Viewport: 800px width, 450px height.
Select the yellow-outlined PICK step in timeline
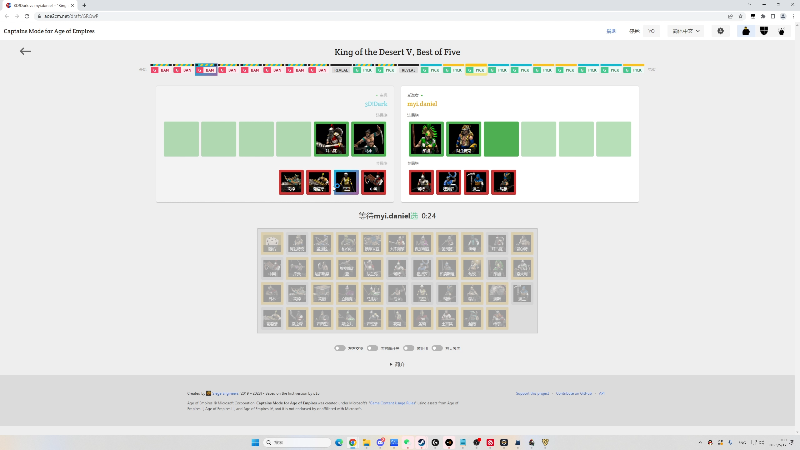point(476,69)
